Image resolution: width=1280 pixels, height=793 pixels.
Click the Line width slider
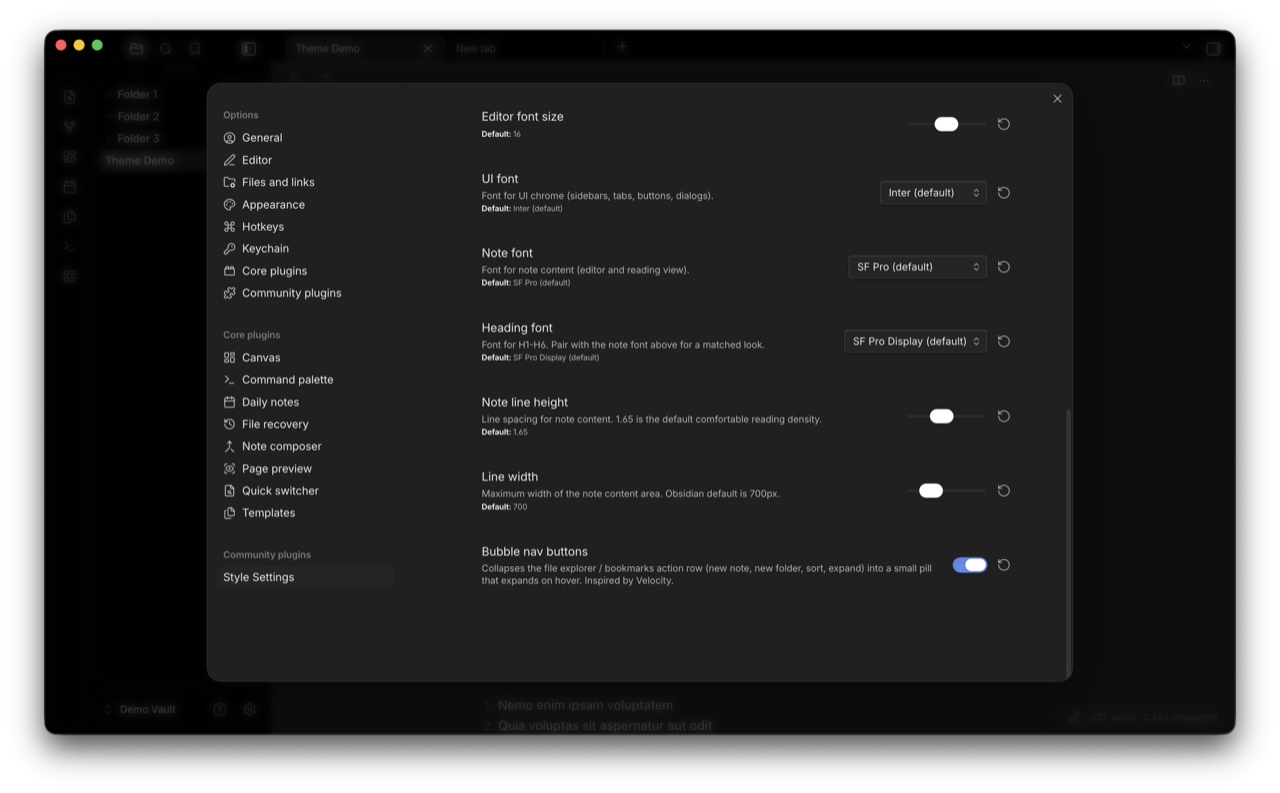[946, 490]
